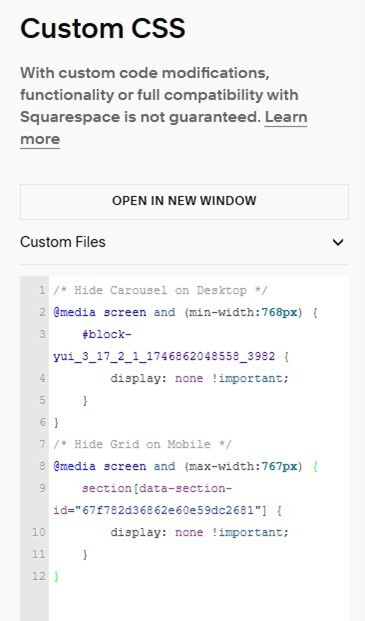Click the closing brace on line 6
365x621 pixels.
[x=56, y=423]
